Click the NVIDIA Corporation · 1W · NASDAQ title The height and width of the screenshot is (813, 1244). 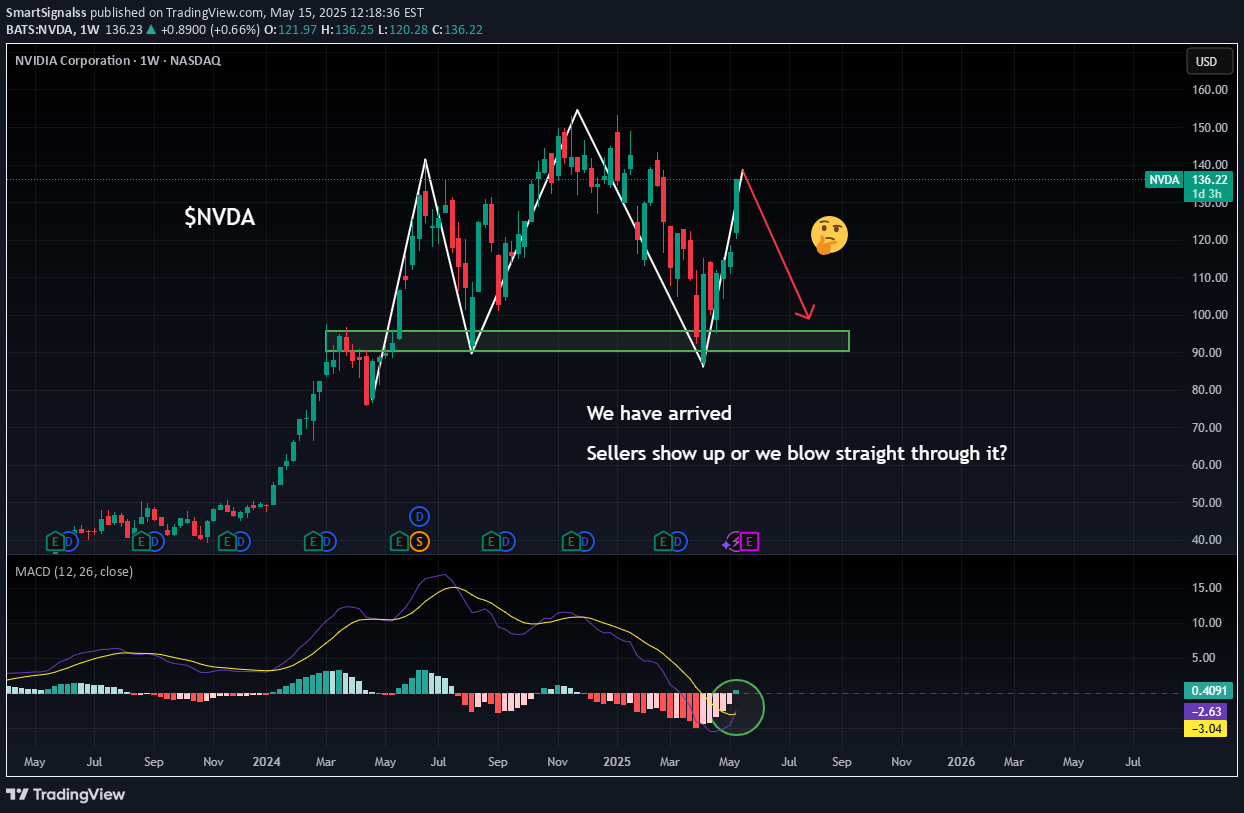[118, 60]
